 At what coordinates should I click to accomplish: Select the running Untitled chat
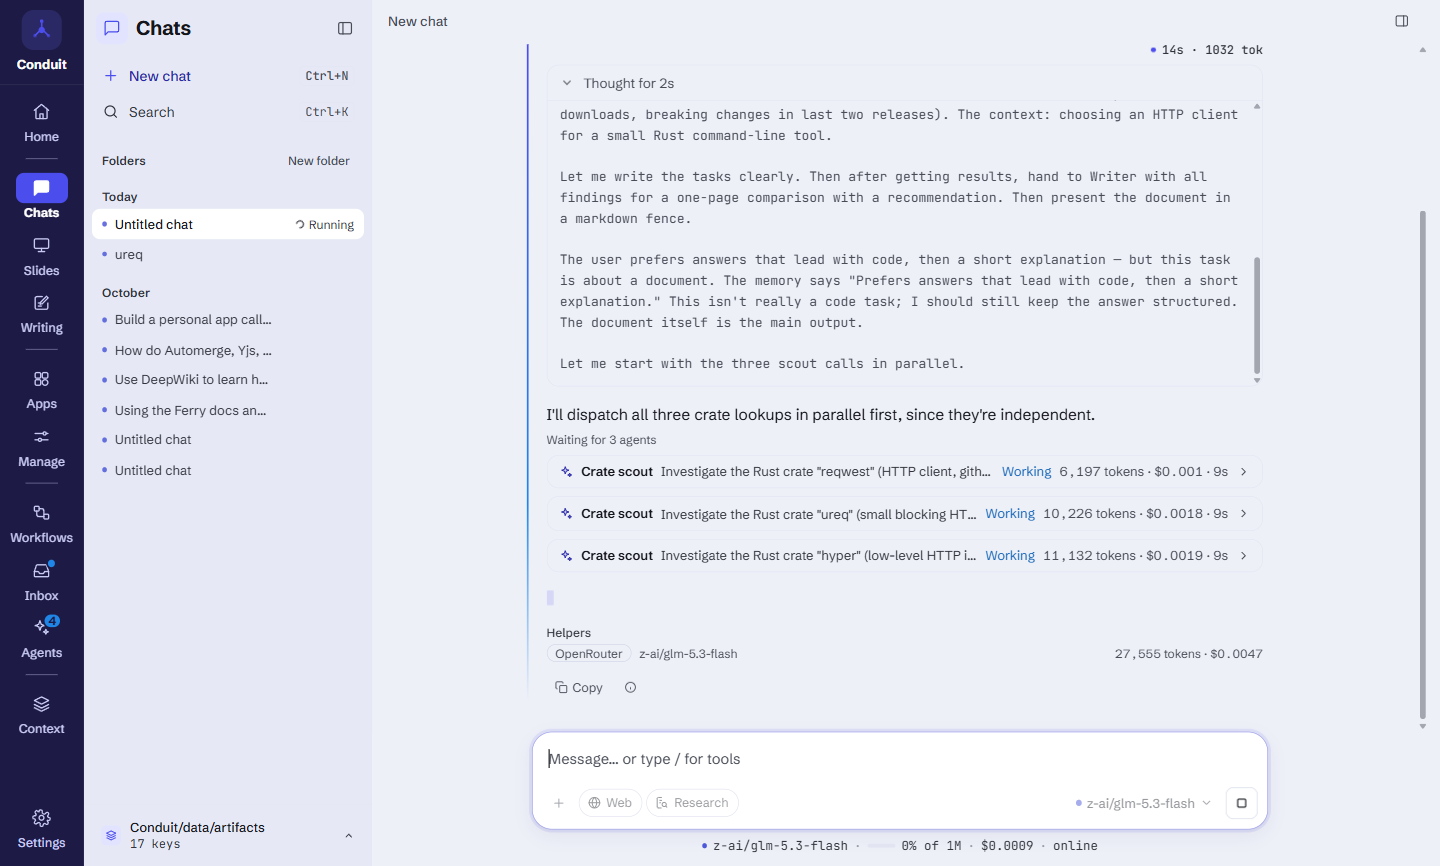[x=228, y=224]
